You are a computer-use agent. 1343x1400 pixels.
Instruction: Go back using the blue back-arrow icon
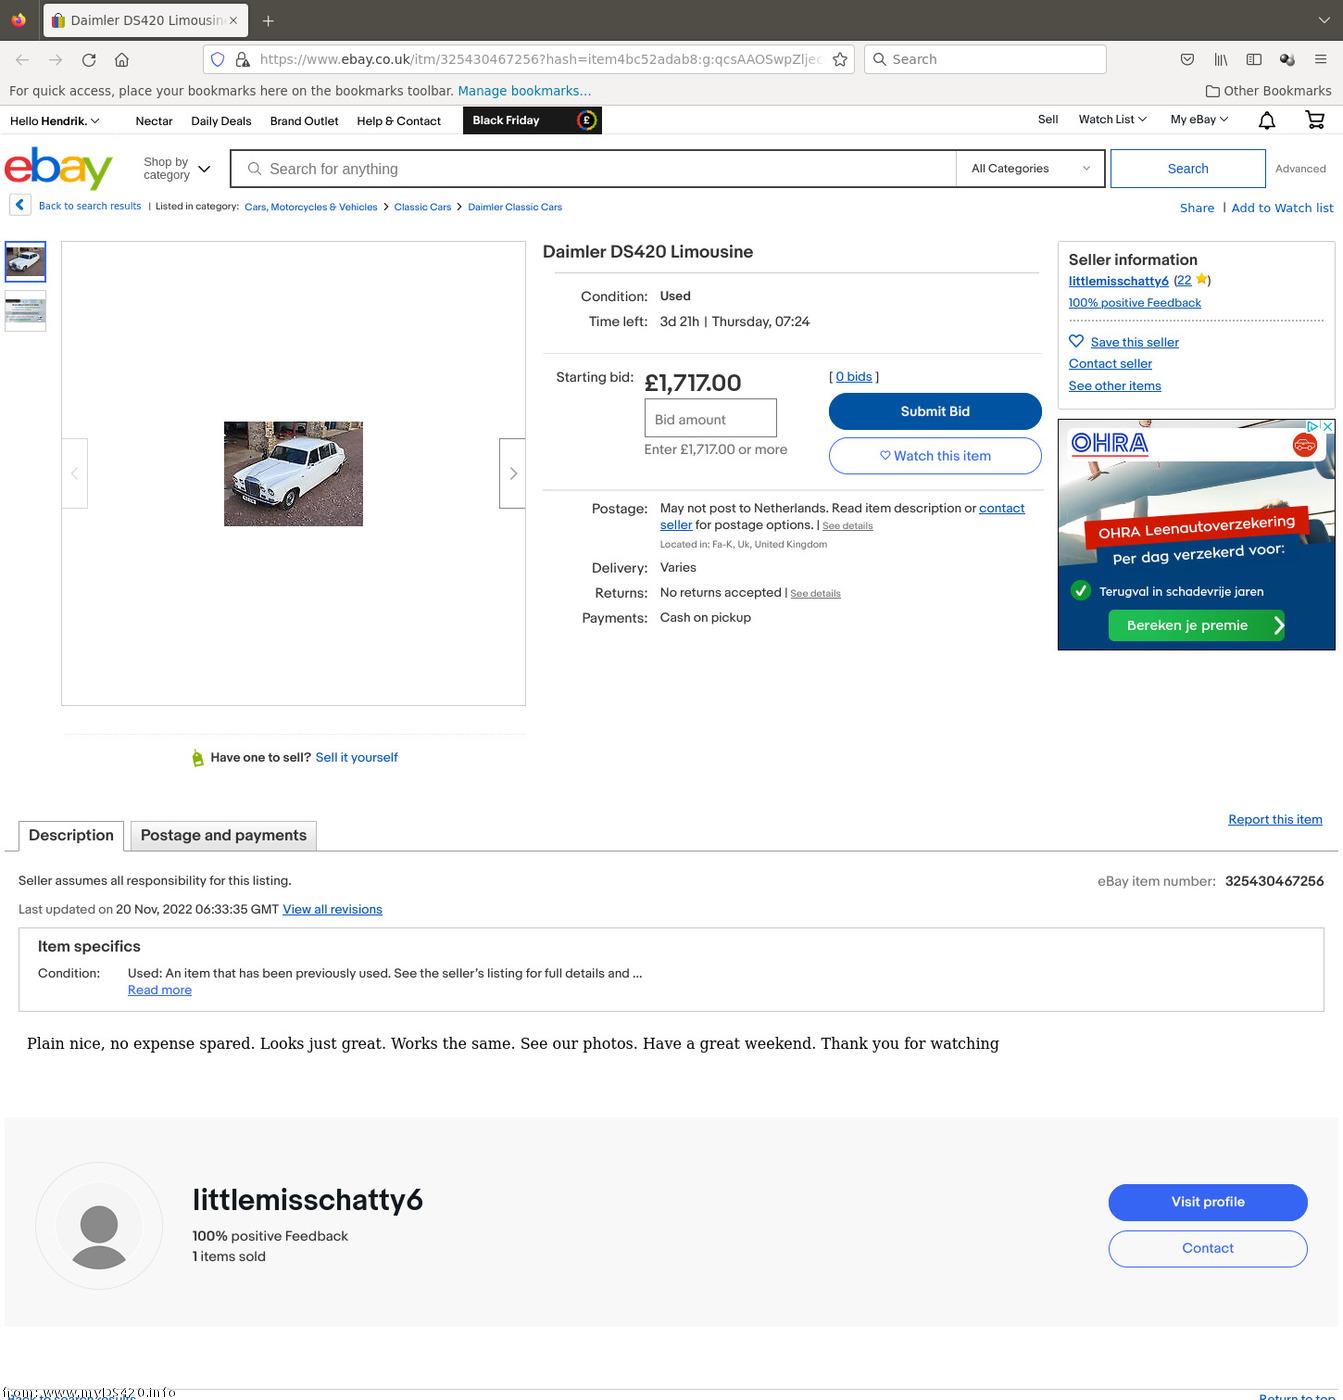tap(20, 205)
